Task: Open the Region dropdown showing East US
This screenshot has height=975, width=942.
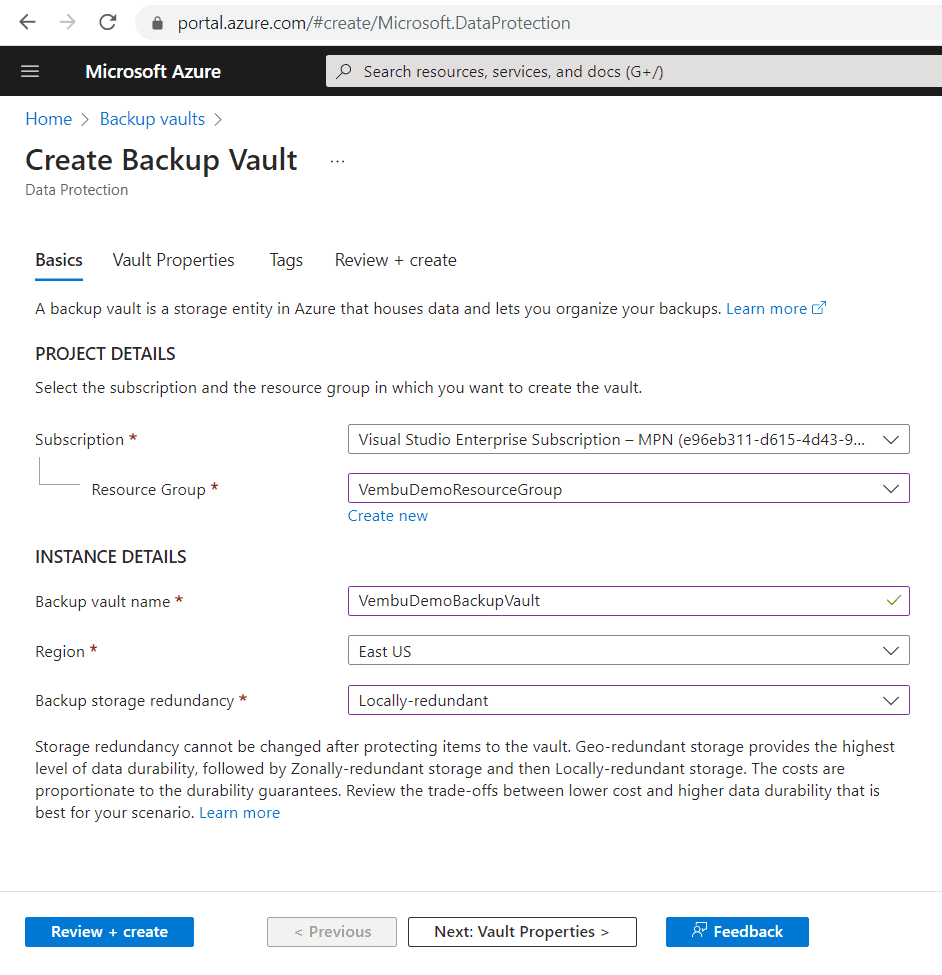Action: [x=629, y=650]
